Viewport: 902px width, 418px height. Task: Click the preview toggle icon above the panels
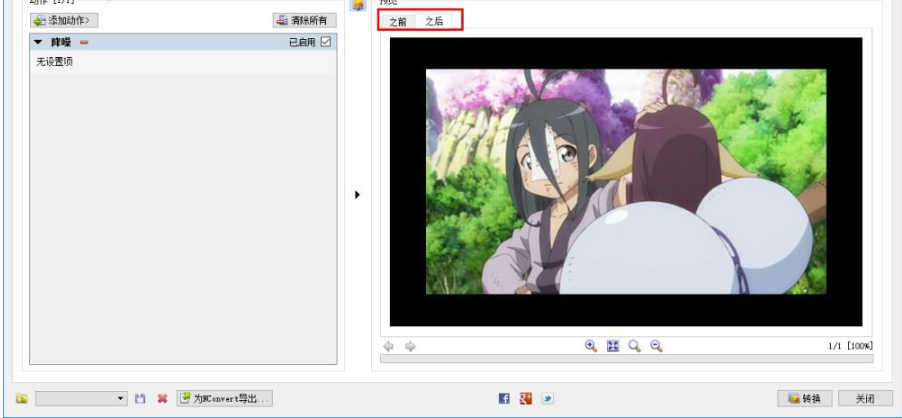point(358,5)
